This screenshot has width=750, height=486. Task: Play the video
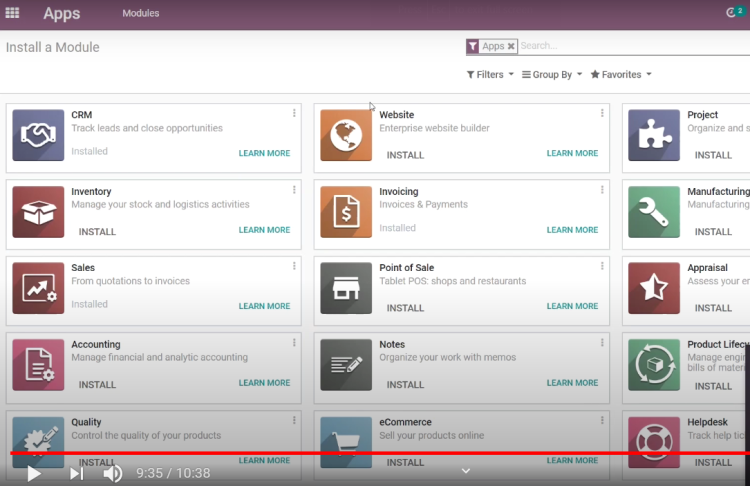tap(33, 474)
